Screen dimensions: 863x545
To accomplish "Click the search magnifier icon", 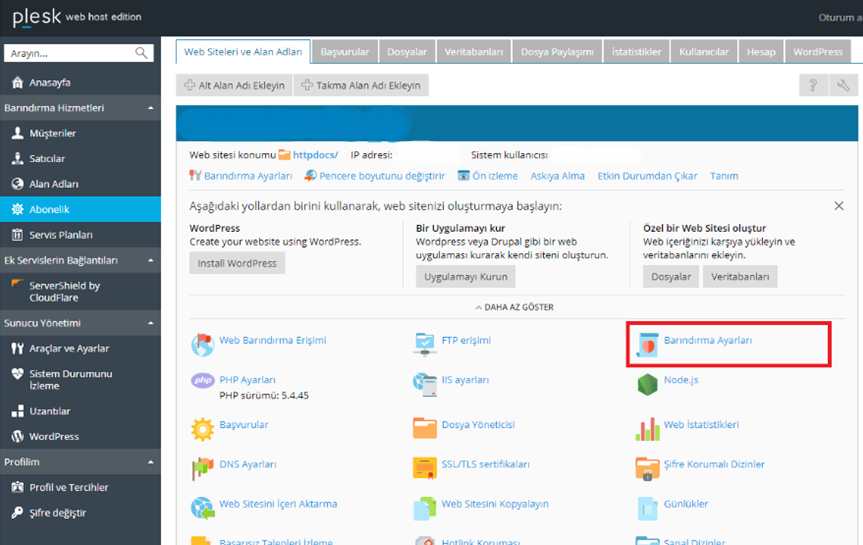I will (x=141, y=53).
